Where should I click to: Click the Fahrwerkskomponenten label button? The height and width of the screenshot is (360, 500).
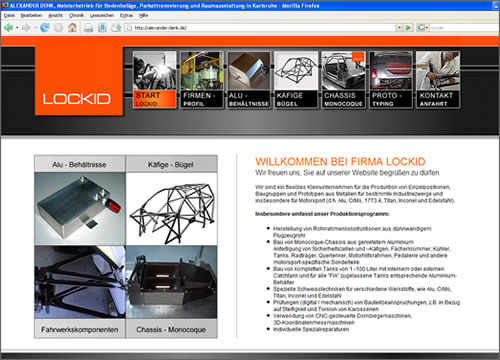[x=80, y=329]
